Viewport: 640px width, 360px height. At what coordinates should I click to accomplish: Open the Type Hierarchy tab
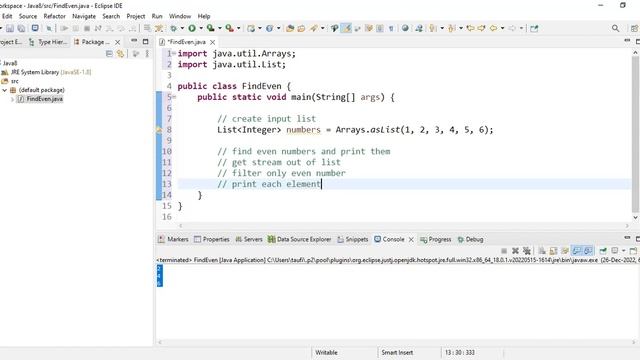click(x=48, y=42)
